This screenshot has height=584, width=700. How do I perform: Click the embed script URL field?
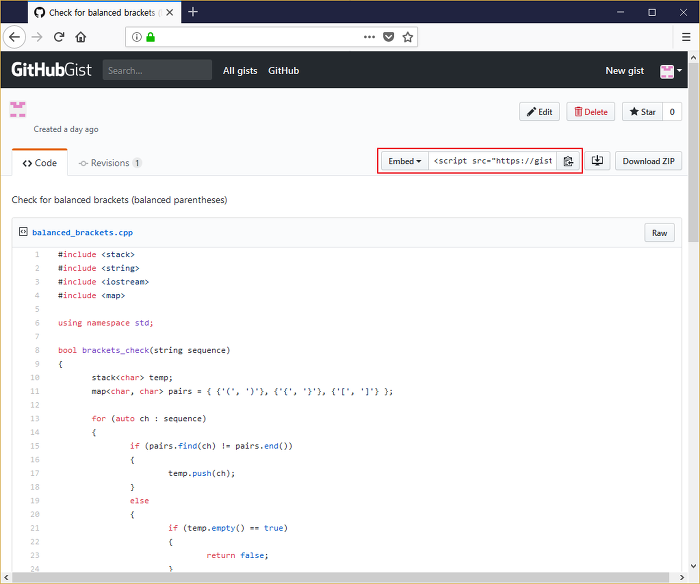[492, 161]
